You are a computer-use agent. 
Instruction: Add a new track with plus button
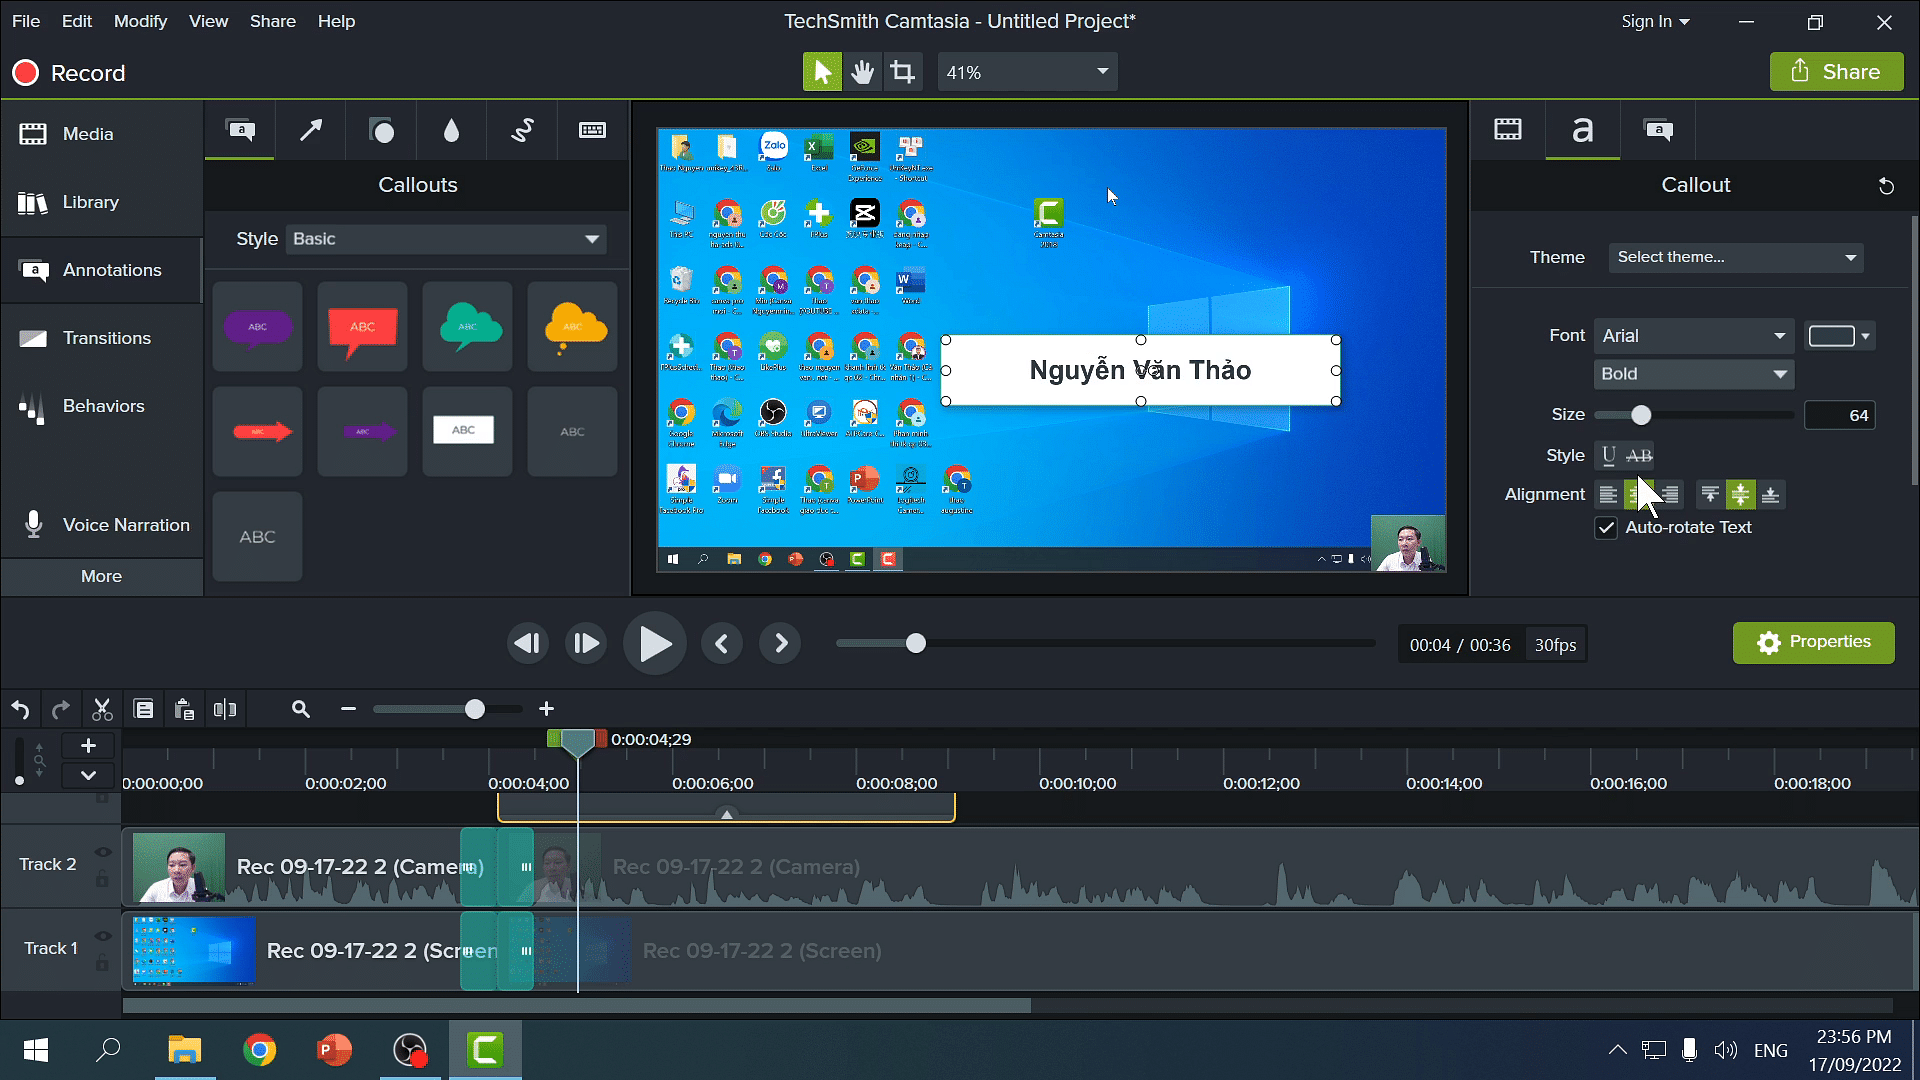pos(88,746)
